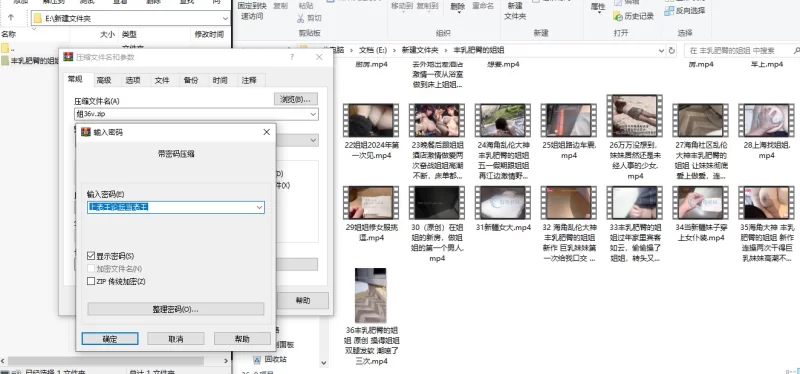Toggle the 显示密码 checkbox

click(91, 256)
